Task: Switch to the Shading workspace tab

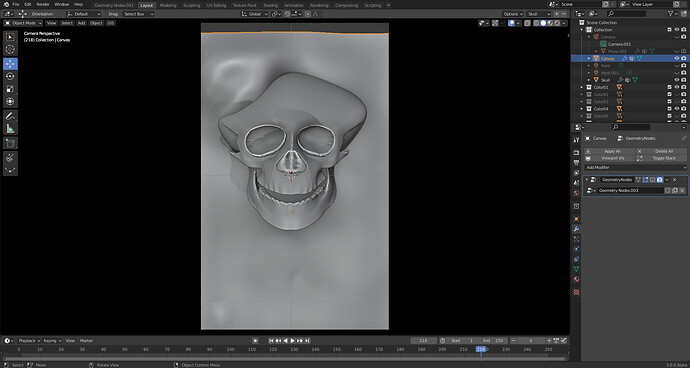Action: click(271, 5)
